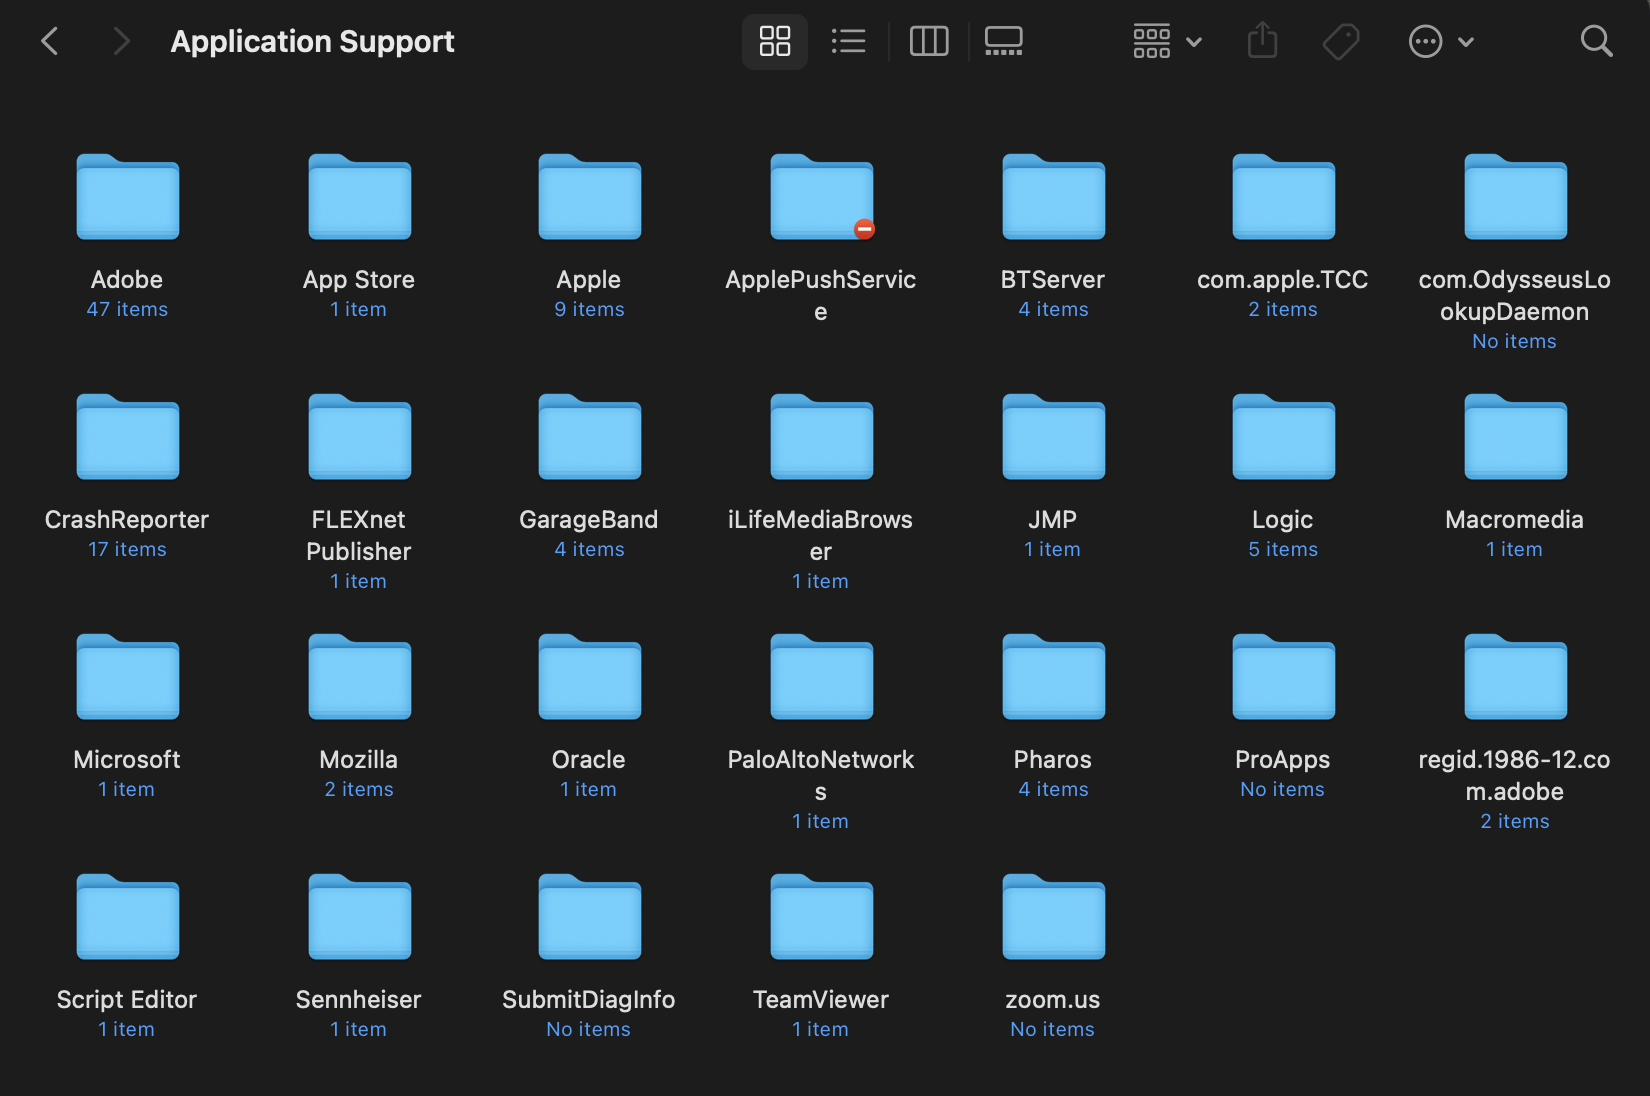Image resolution: width=1650 pixels, height=1096 pixels.
Task: Click the '1 item' label under App Store
Action: (358, 309)
